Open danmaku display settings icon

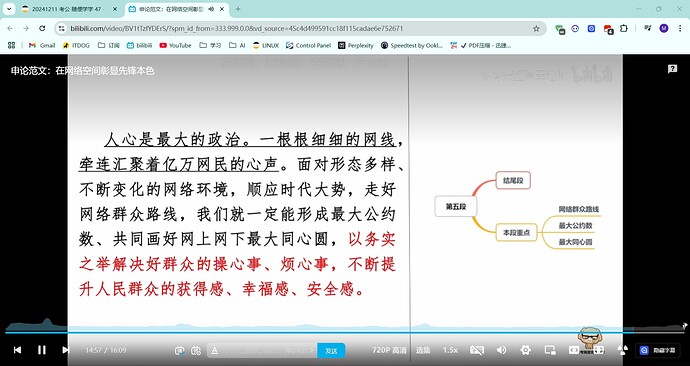pos(196,351)
